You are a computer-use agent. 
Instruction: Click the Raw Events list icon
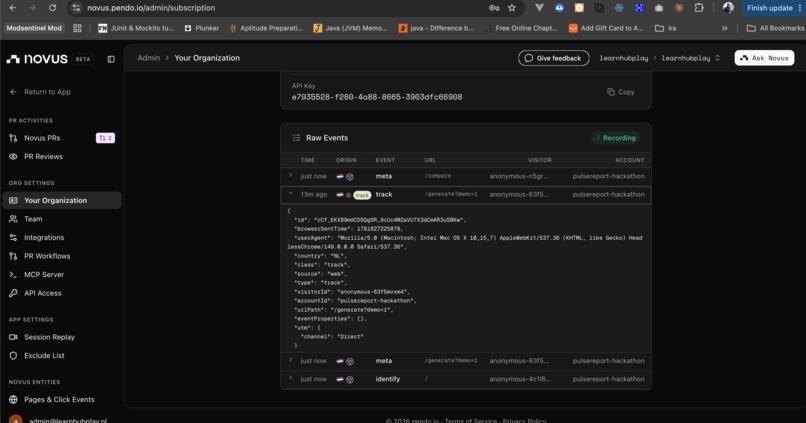tap(296, 138)
